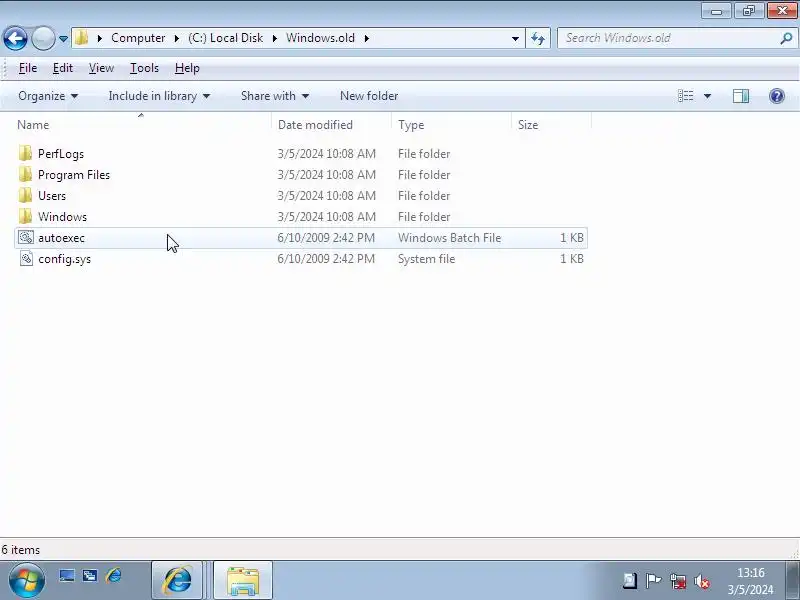Select (C:) Local Disk breadcrumb
Viewport: 800px width, 600px height.
[x=226, y=38]
